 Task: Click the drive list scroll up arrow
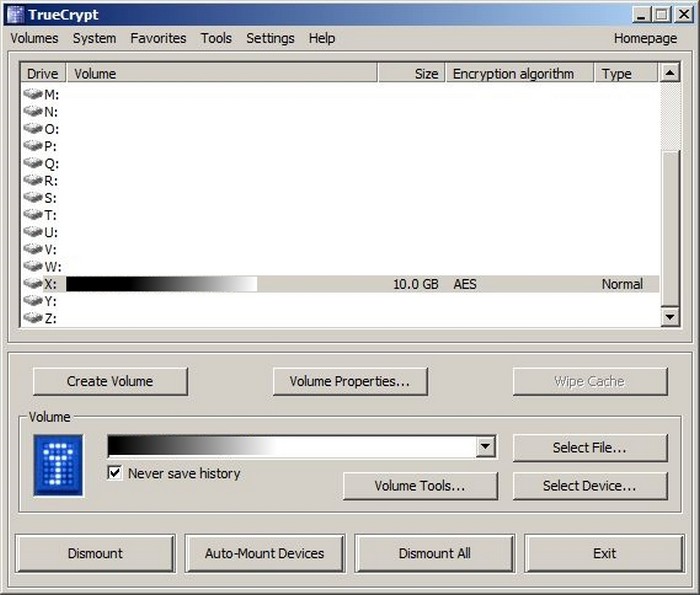pyautogui.click(x=670, y=73)
